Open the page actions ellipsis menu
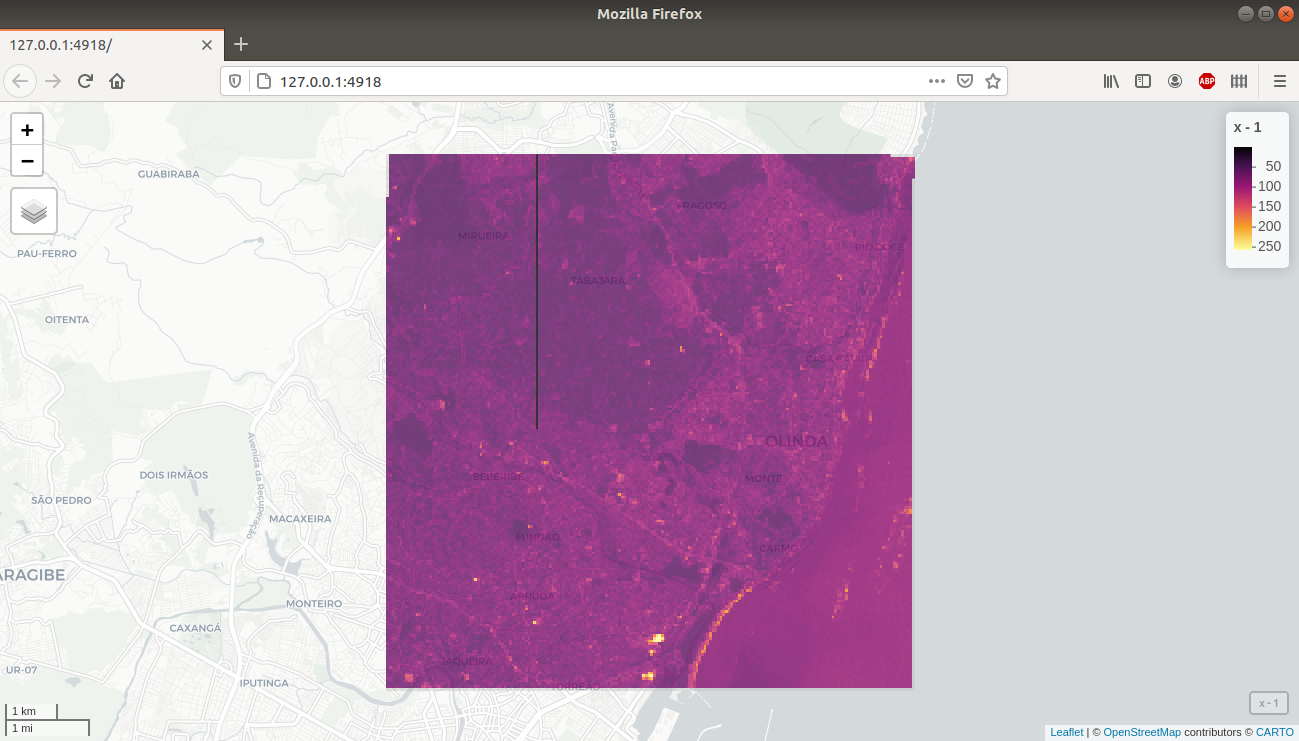 (x=936, y=81)
